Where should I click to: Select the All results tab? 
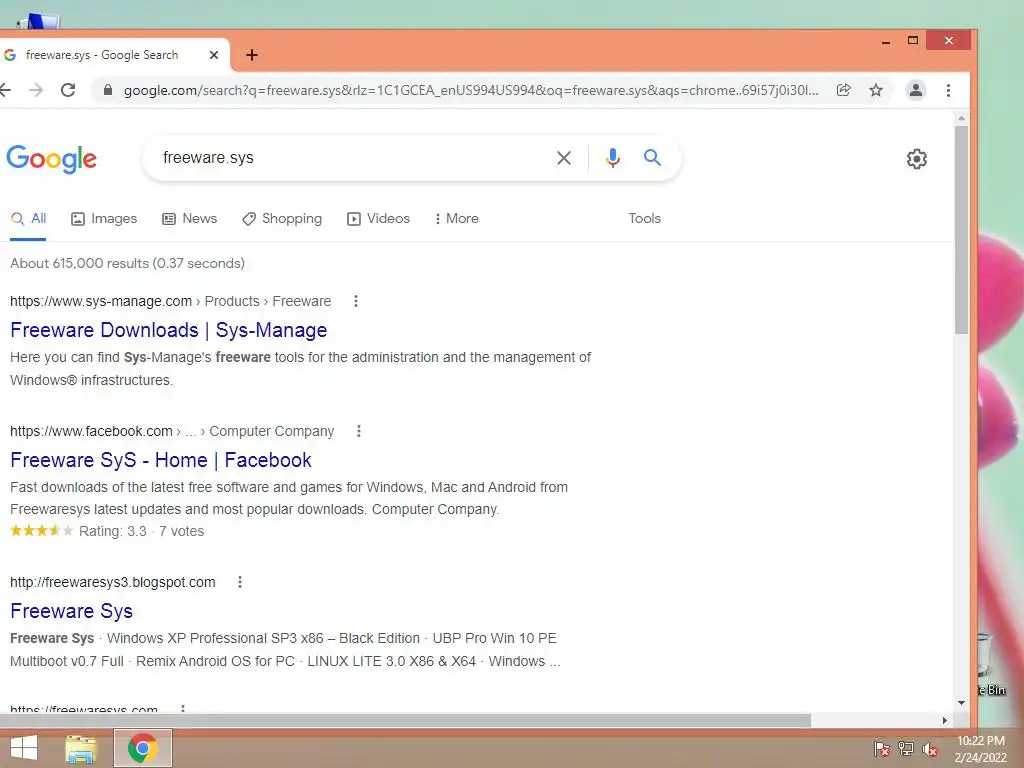tap(29, 219)
